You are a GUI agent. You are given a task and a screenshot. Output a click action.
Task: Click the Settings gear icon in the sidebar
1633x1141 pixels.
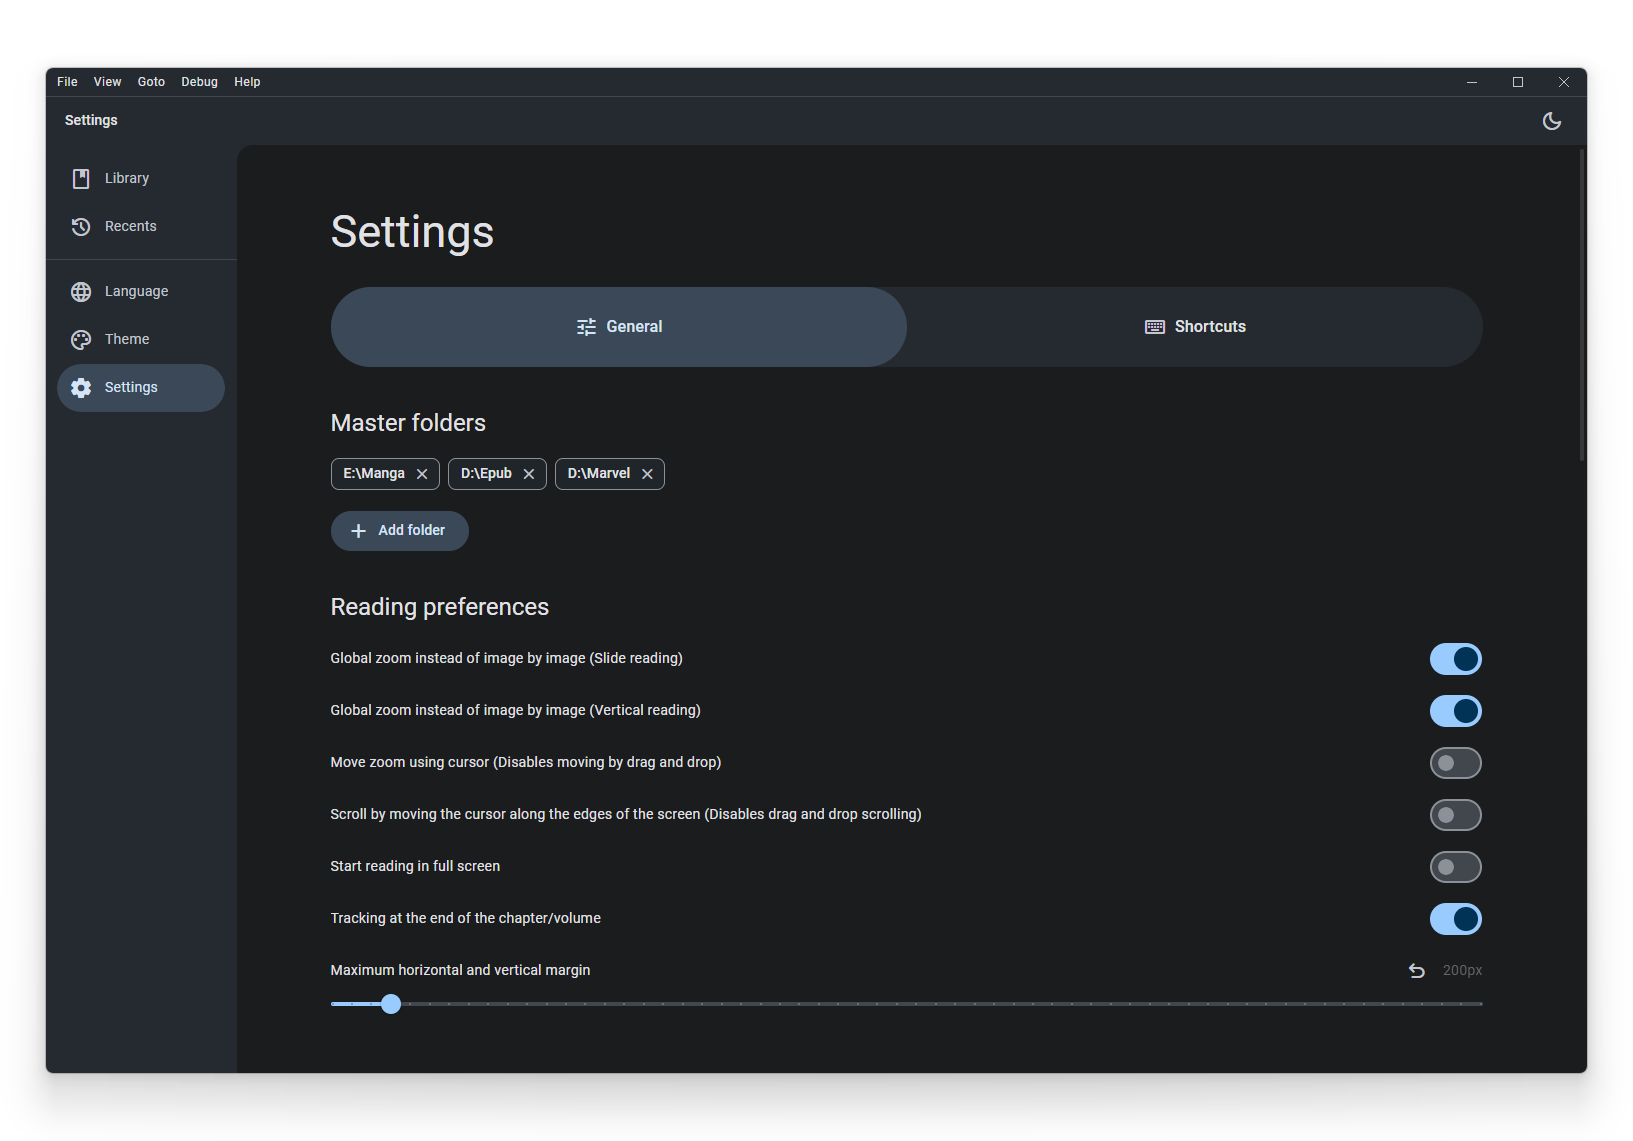click(x=80, y=388)
